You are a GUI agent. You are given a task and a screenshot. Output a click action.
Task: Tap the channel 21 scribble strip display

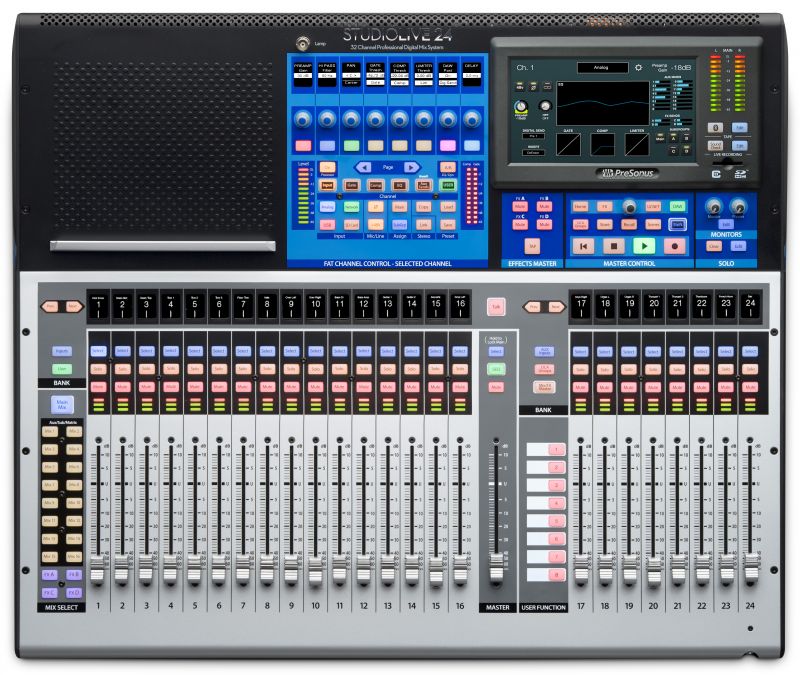pyautogui.click(x=678, y=306)
